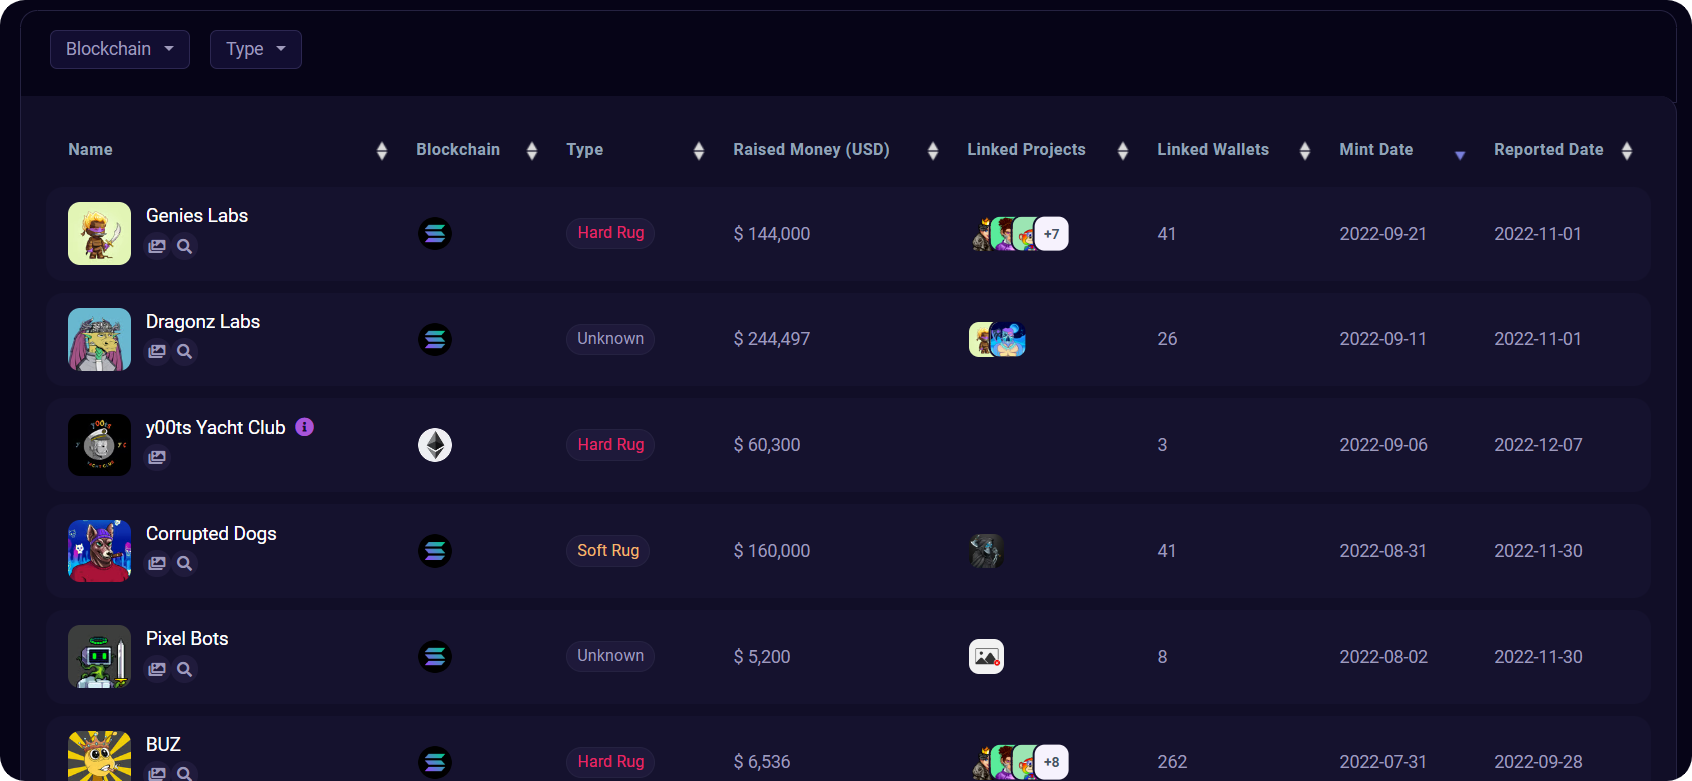Viewport: 1692px width, 781px height.
Task: Open Pixel Bots project name link
Action: [187, 639]
